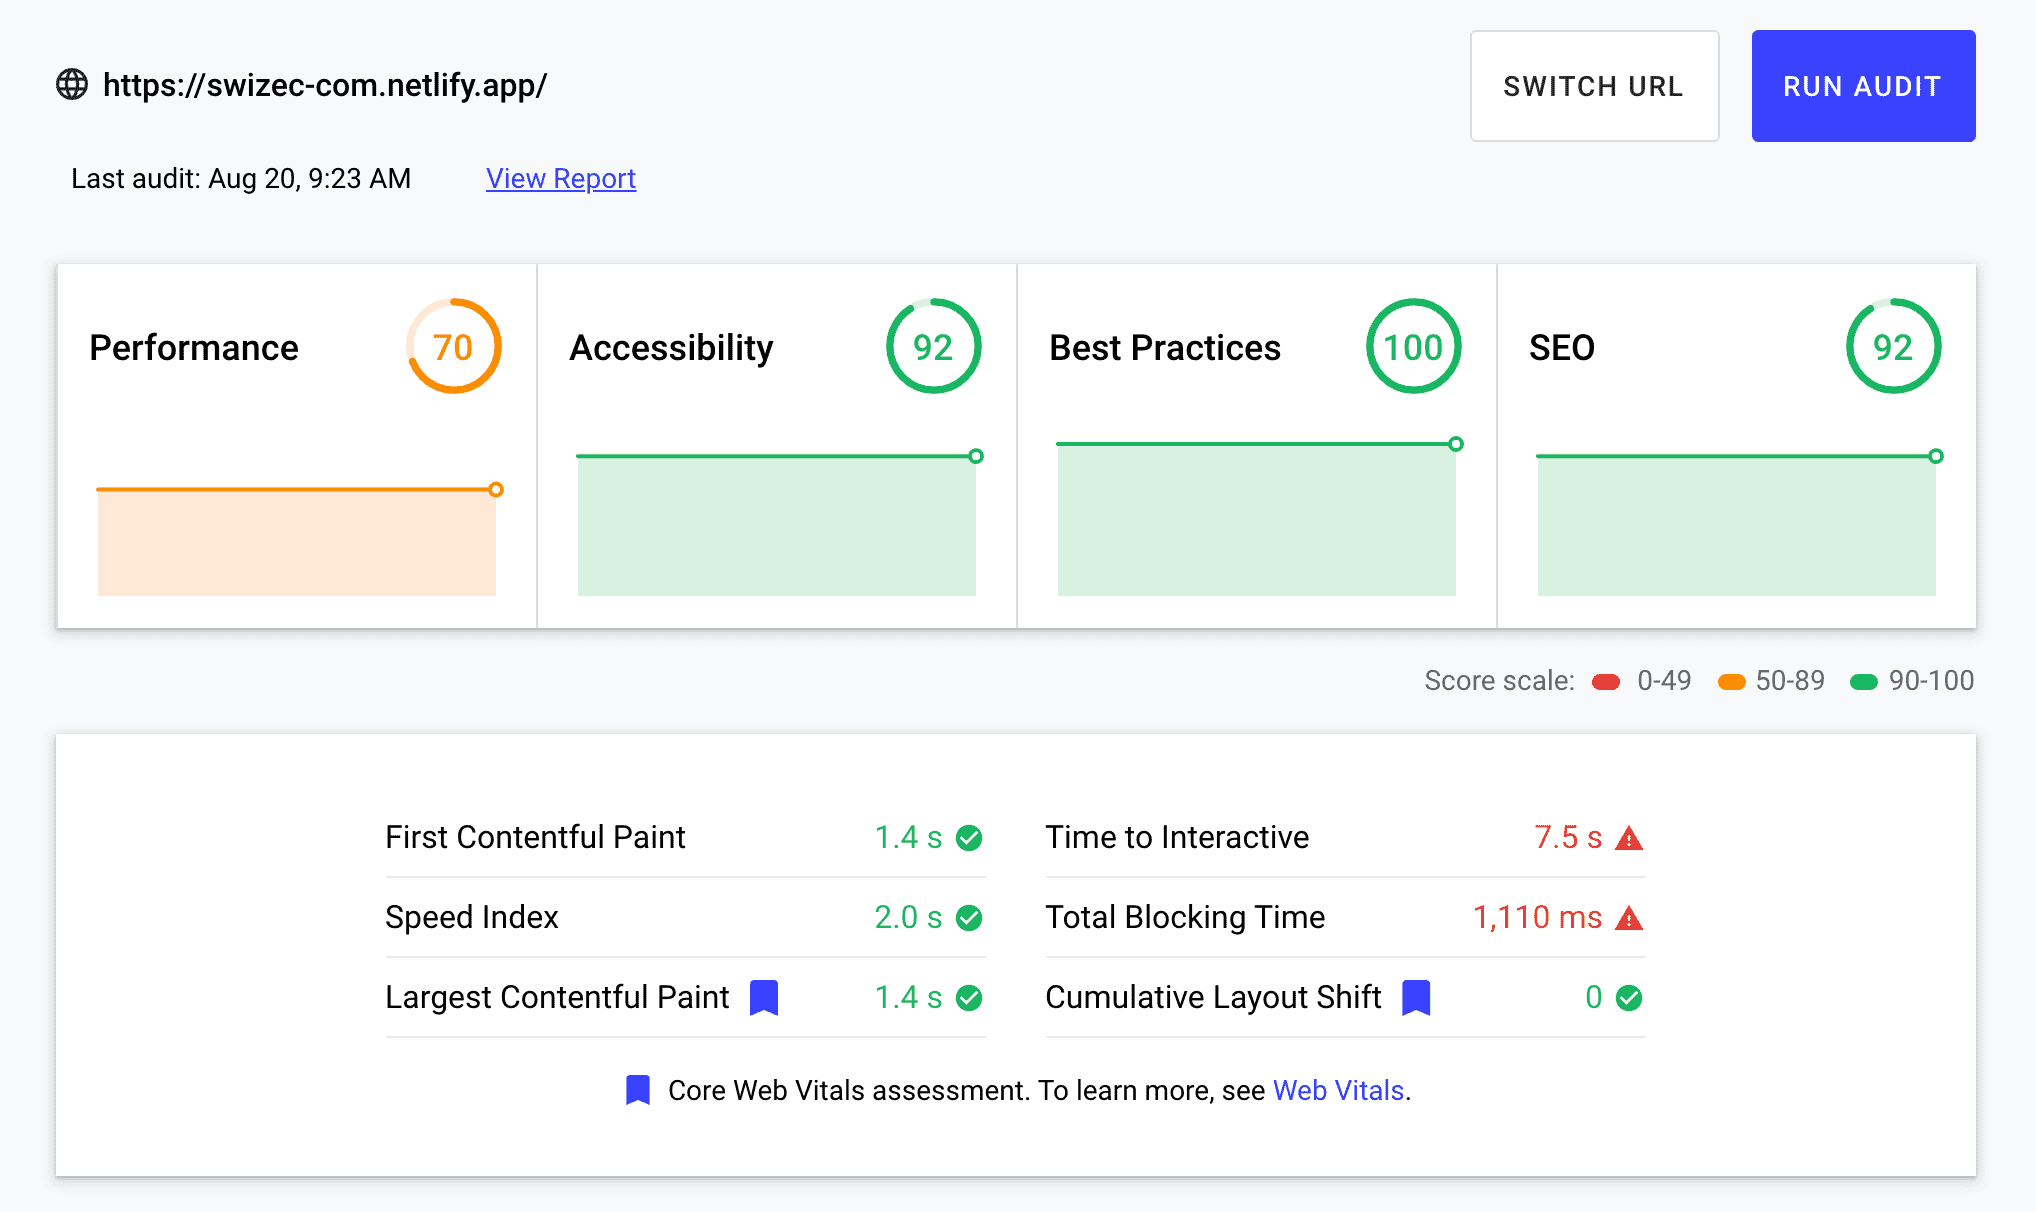Click the bookmark icon next to Cumulative Layout Shift
2036x1212 pixels.
1416,997
